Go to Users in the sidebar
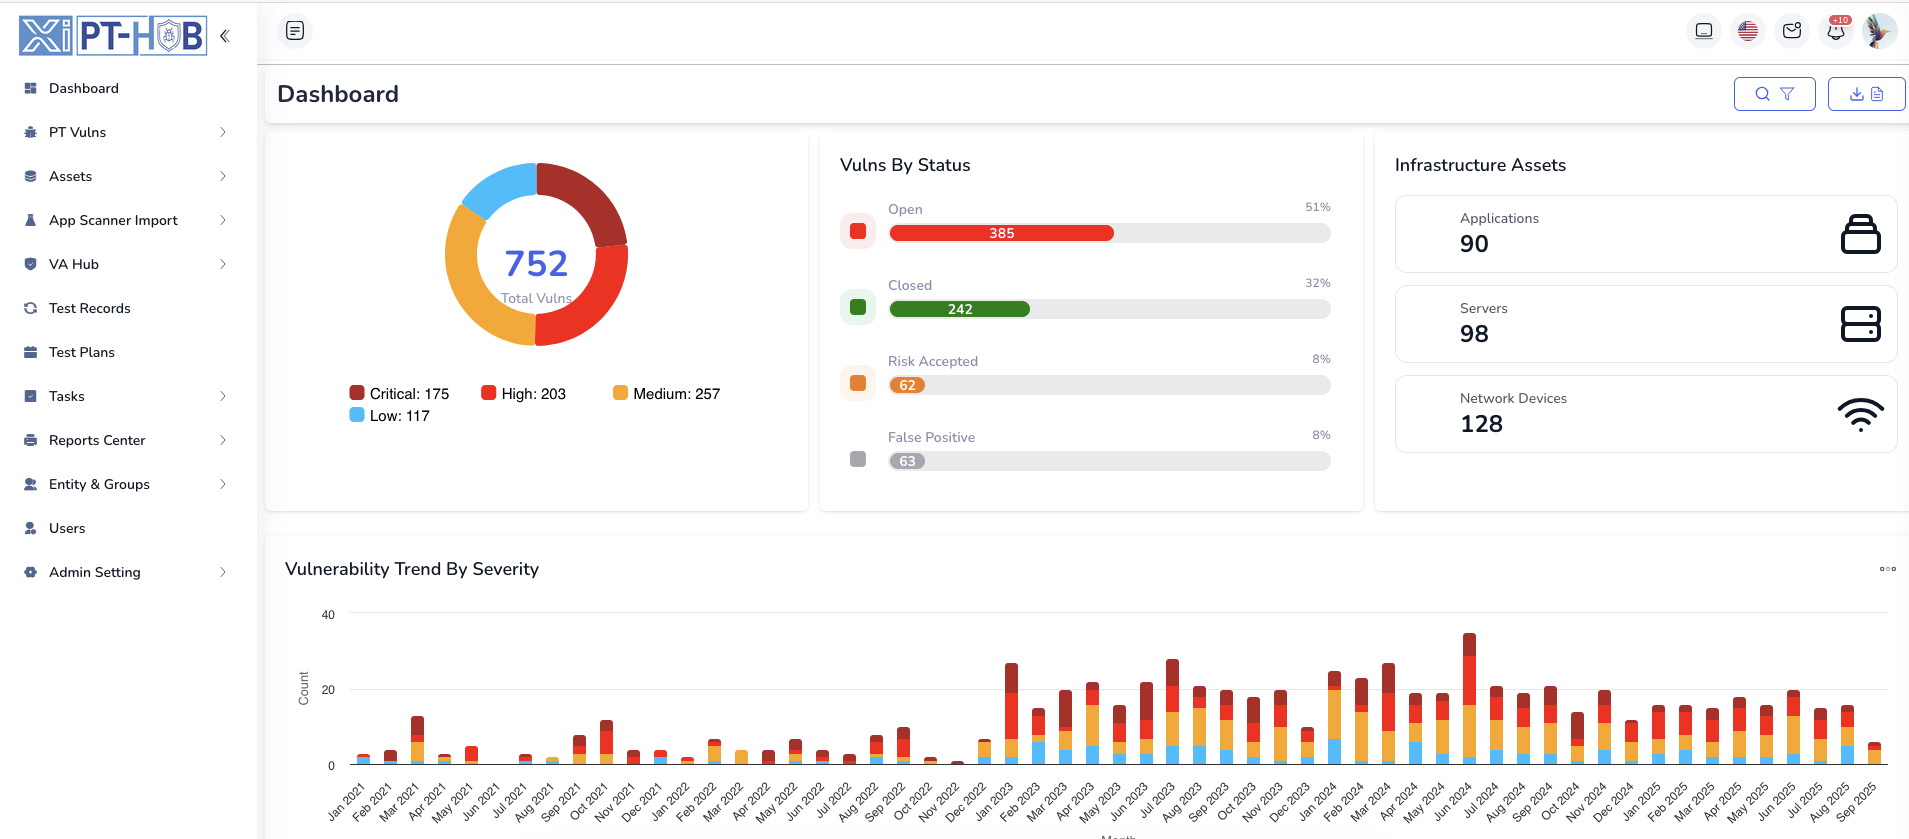 click(67, 528)
